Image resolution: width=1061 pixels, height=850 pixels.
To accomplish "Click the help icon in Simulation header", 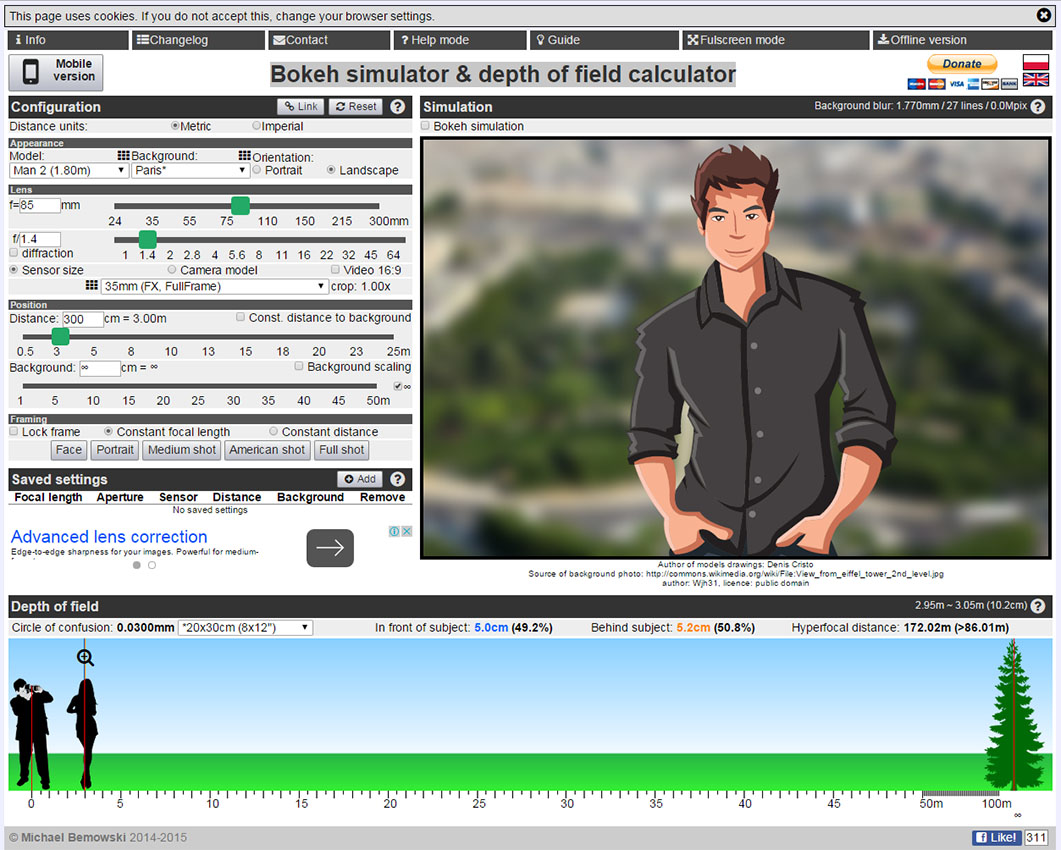I will [1038, 107].
